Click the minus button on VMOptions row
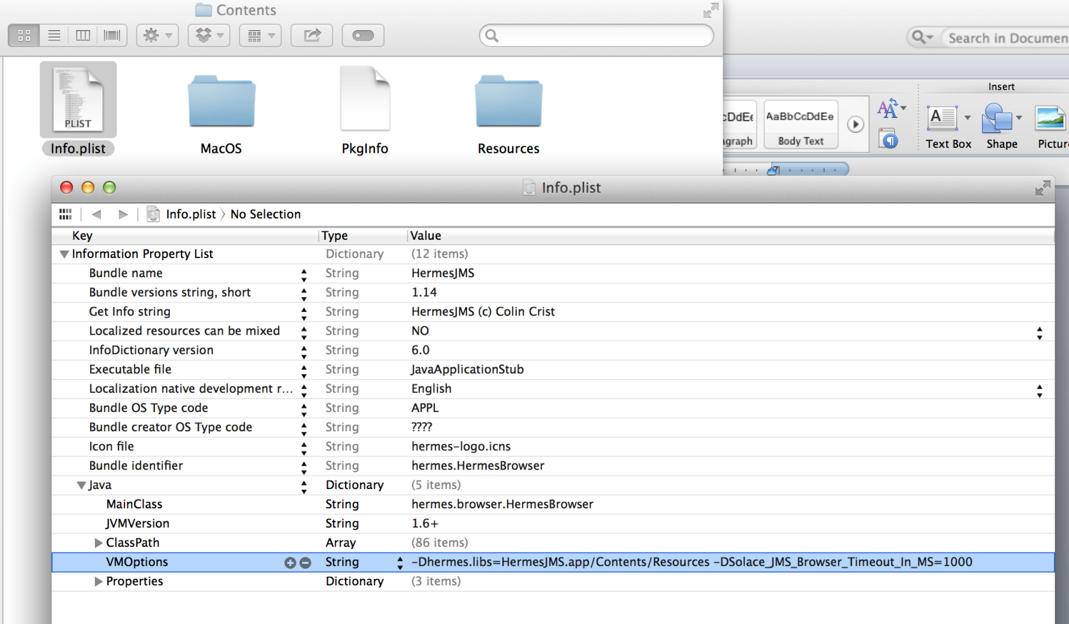Image resolution: width=1069 pixels, height=624 pixels. tap(305, 563)
